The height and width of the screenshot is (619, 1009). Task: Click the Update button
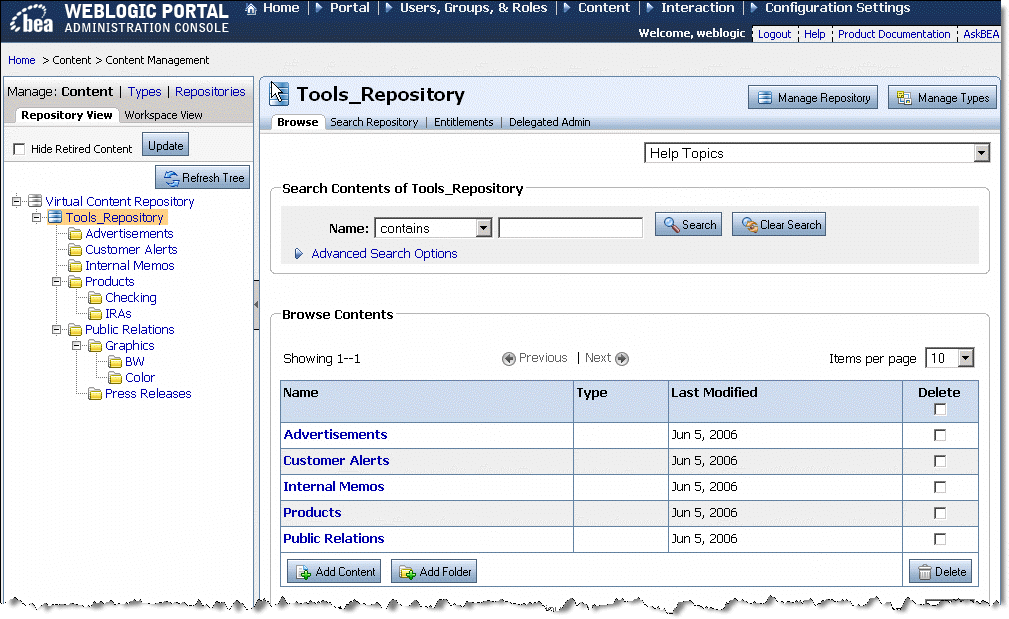(164, 144)
